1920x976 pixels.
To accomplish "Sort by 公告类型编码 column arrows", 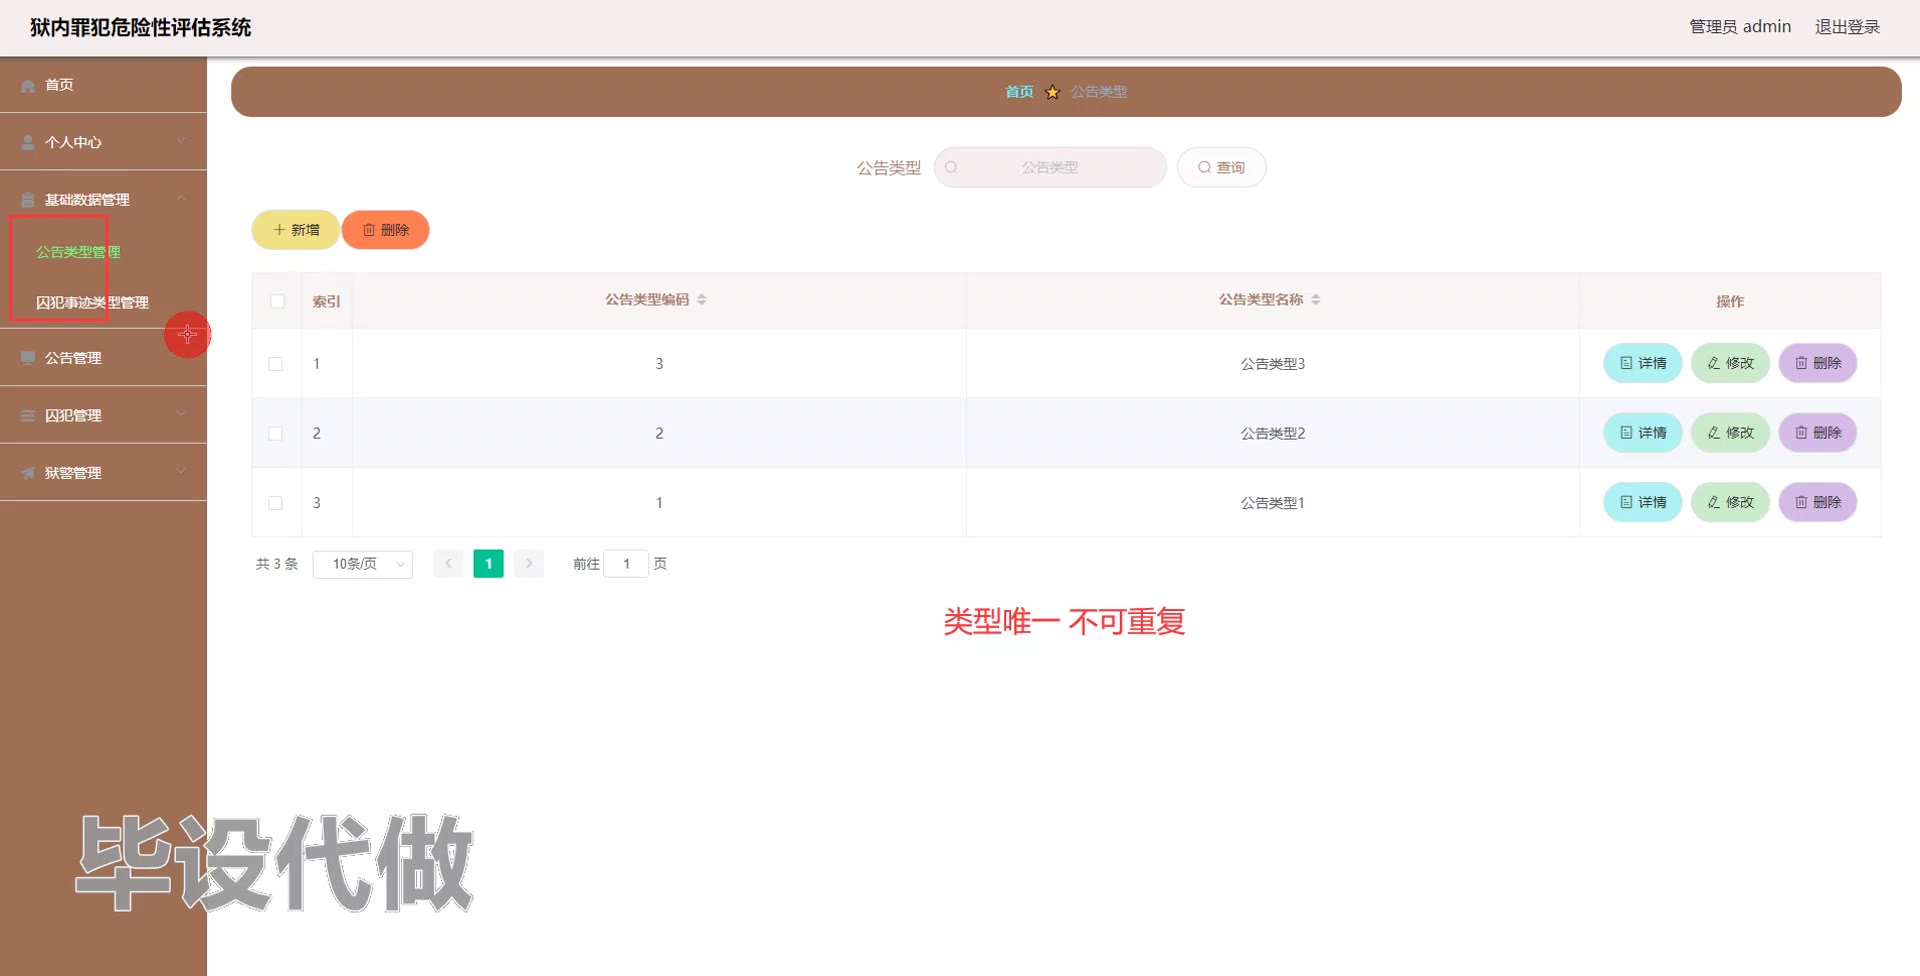I will (x=702, y=300).
